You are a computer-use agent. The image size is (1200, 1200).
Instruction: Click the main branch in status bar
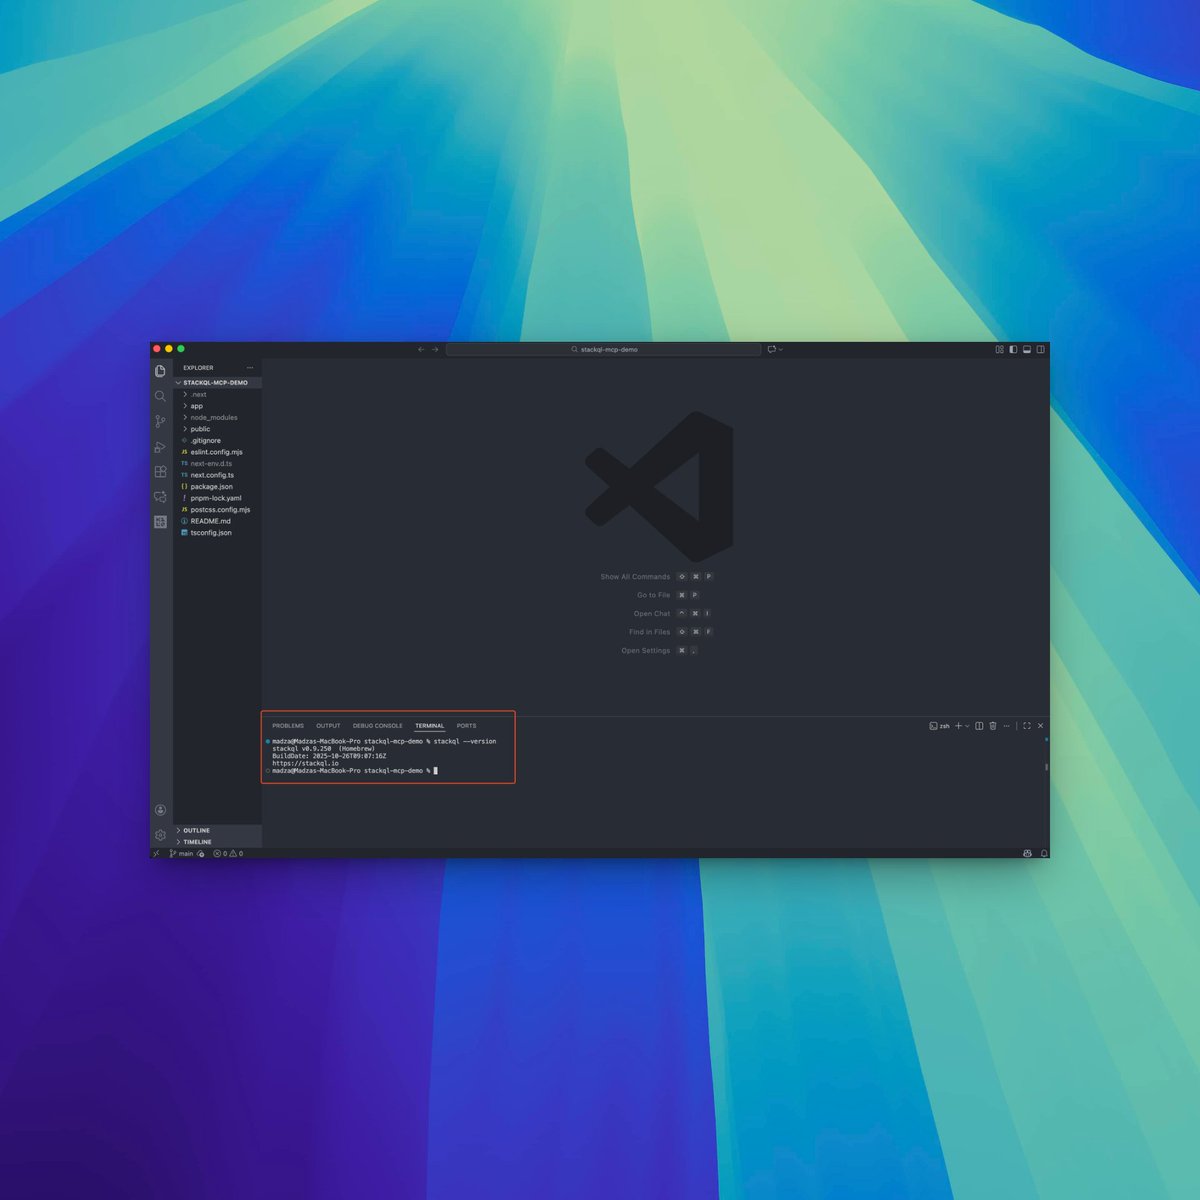click(181, 854)
